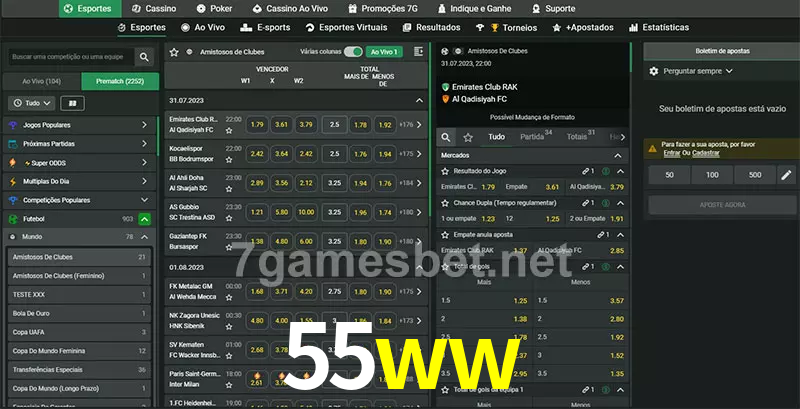Click the Cadastrar sign-up link

click(x=706, y=153)
